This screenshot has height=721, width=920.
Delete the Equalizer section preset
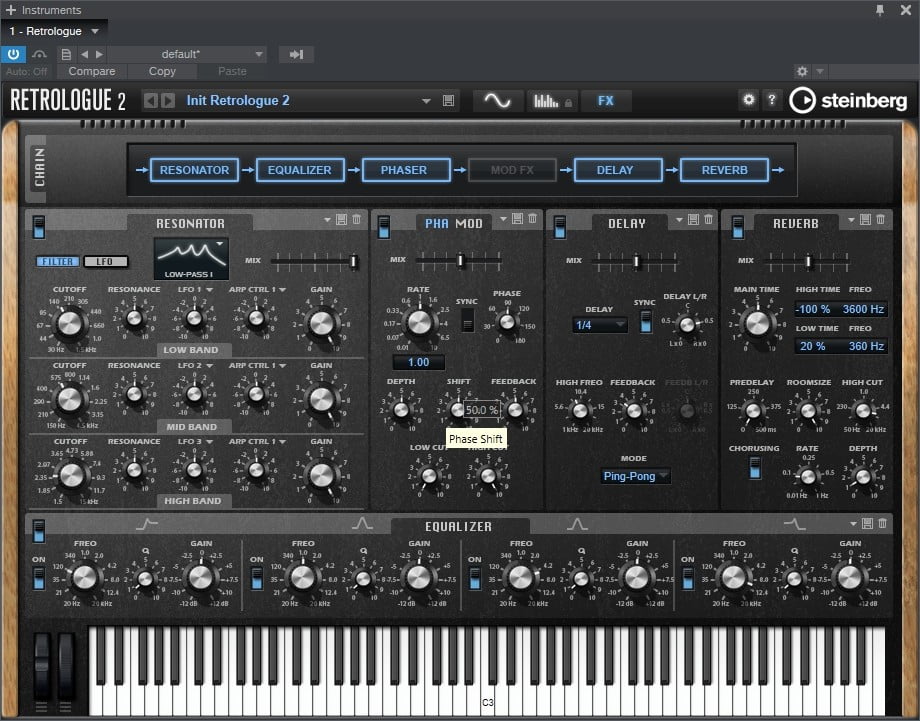[882, 523]
